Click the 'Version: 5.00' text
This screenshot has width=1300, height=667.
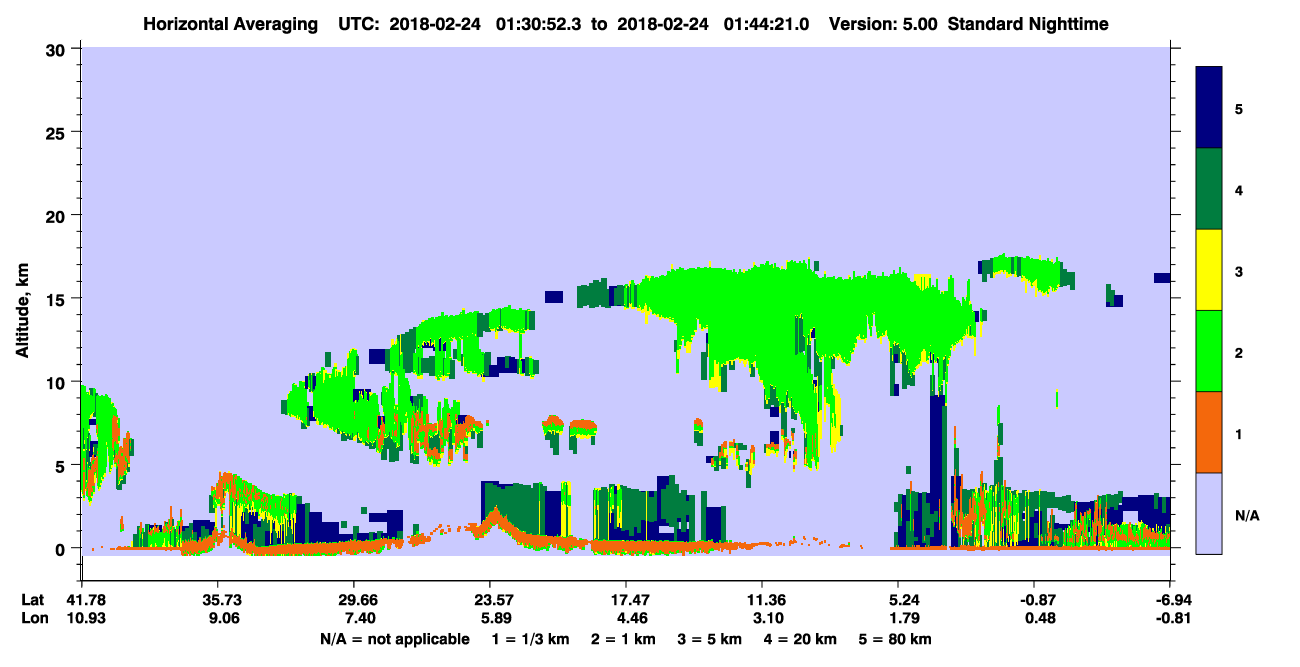tap(883, 23)
